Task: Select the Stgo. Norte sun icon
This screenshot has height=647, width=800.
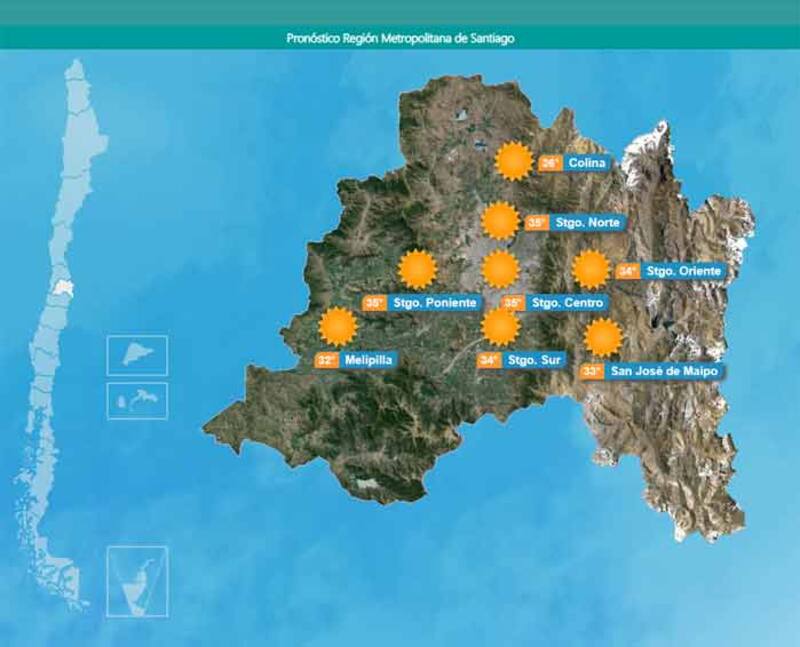Action: pyautogui.click(x=500, y=221)
